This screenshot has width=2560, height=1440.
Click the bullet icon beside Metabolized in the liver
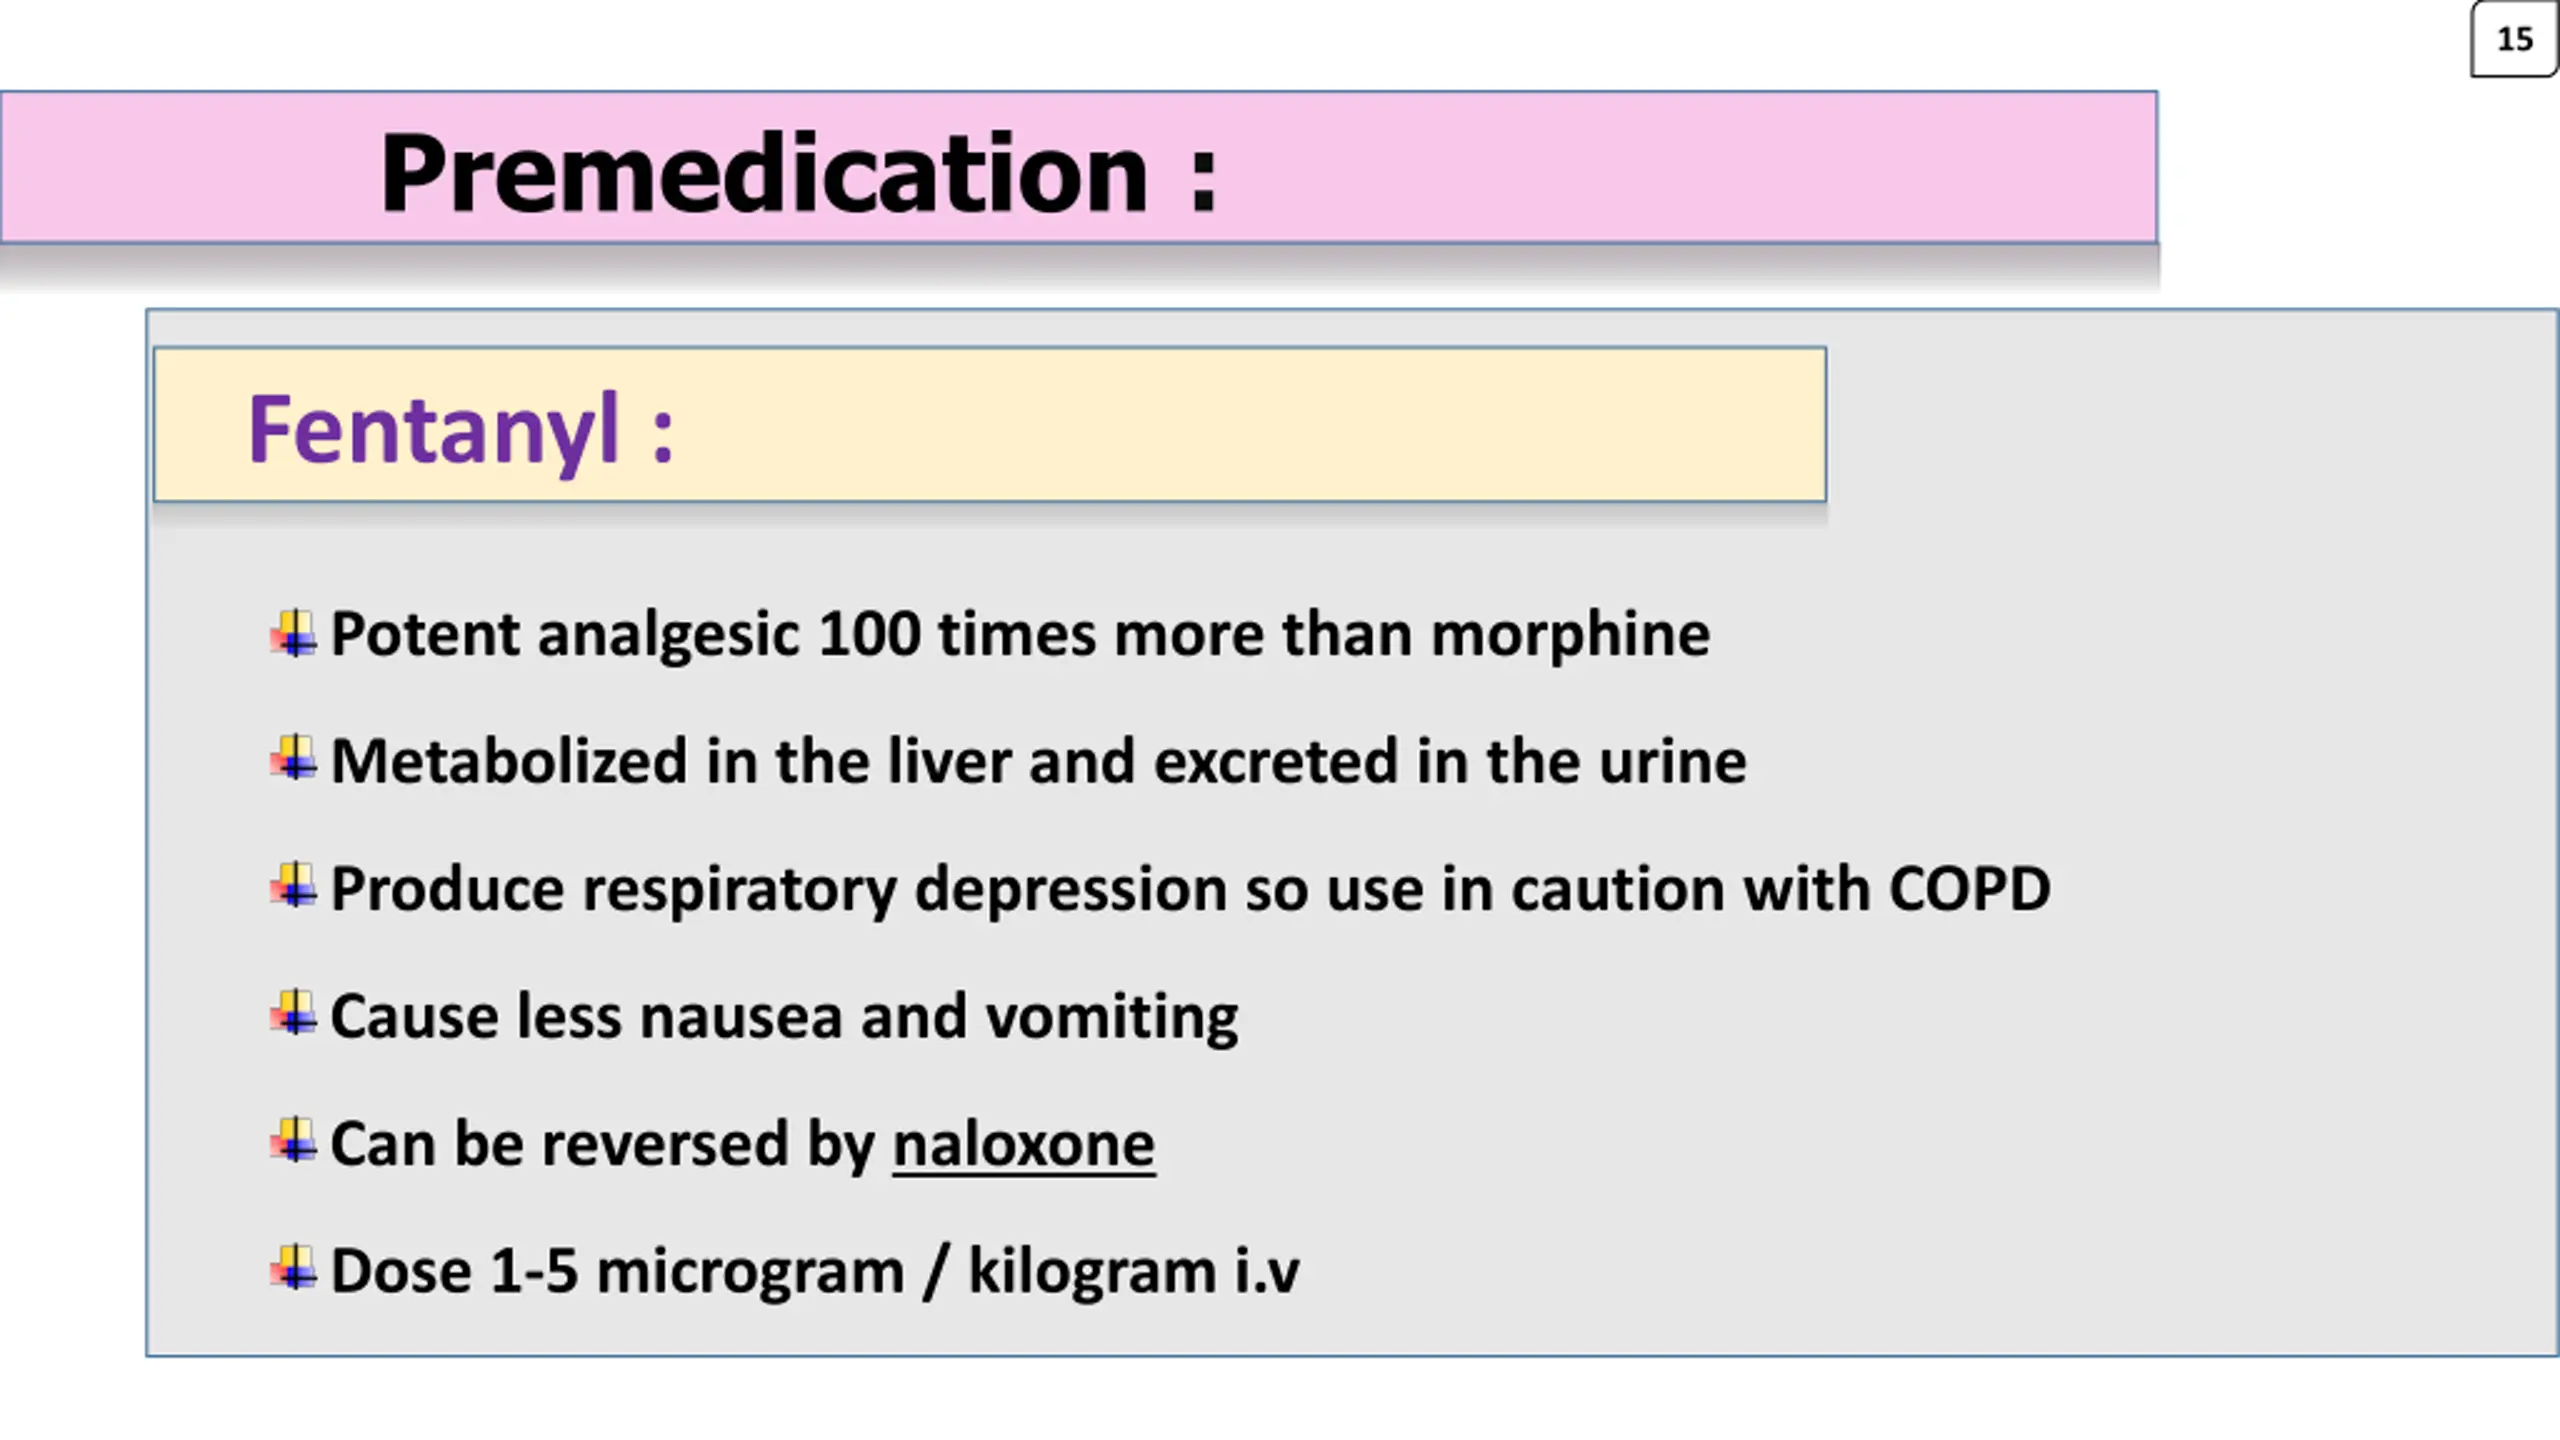click(294, 760)
